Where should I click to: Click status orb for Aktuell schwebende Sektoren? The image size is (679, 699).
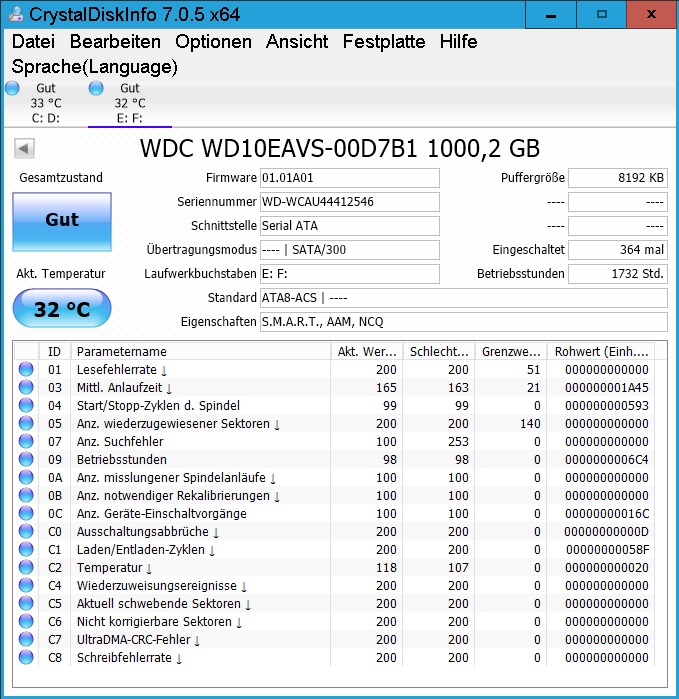coord(26,604)
